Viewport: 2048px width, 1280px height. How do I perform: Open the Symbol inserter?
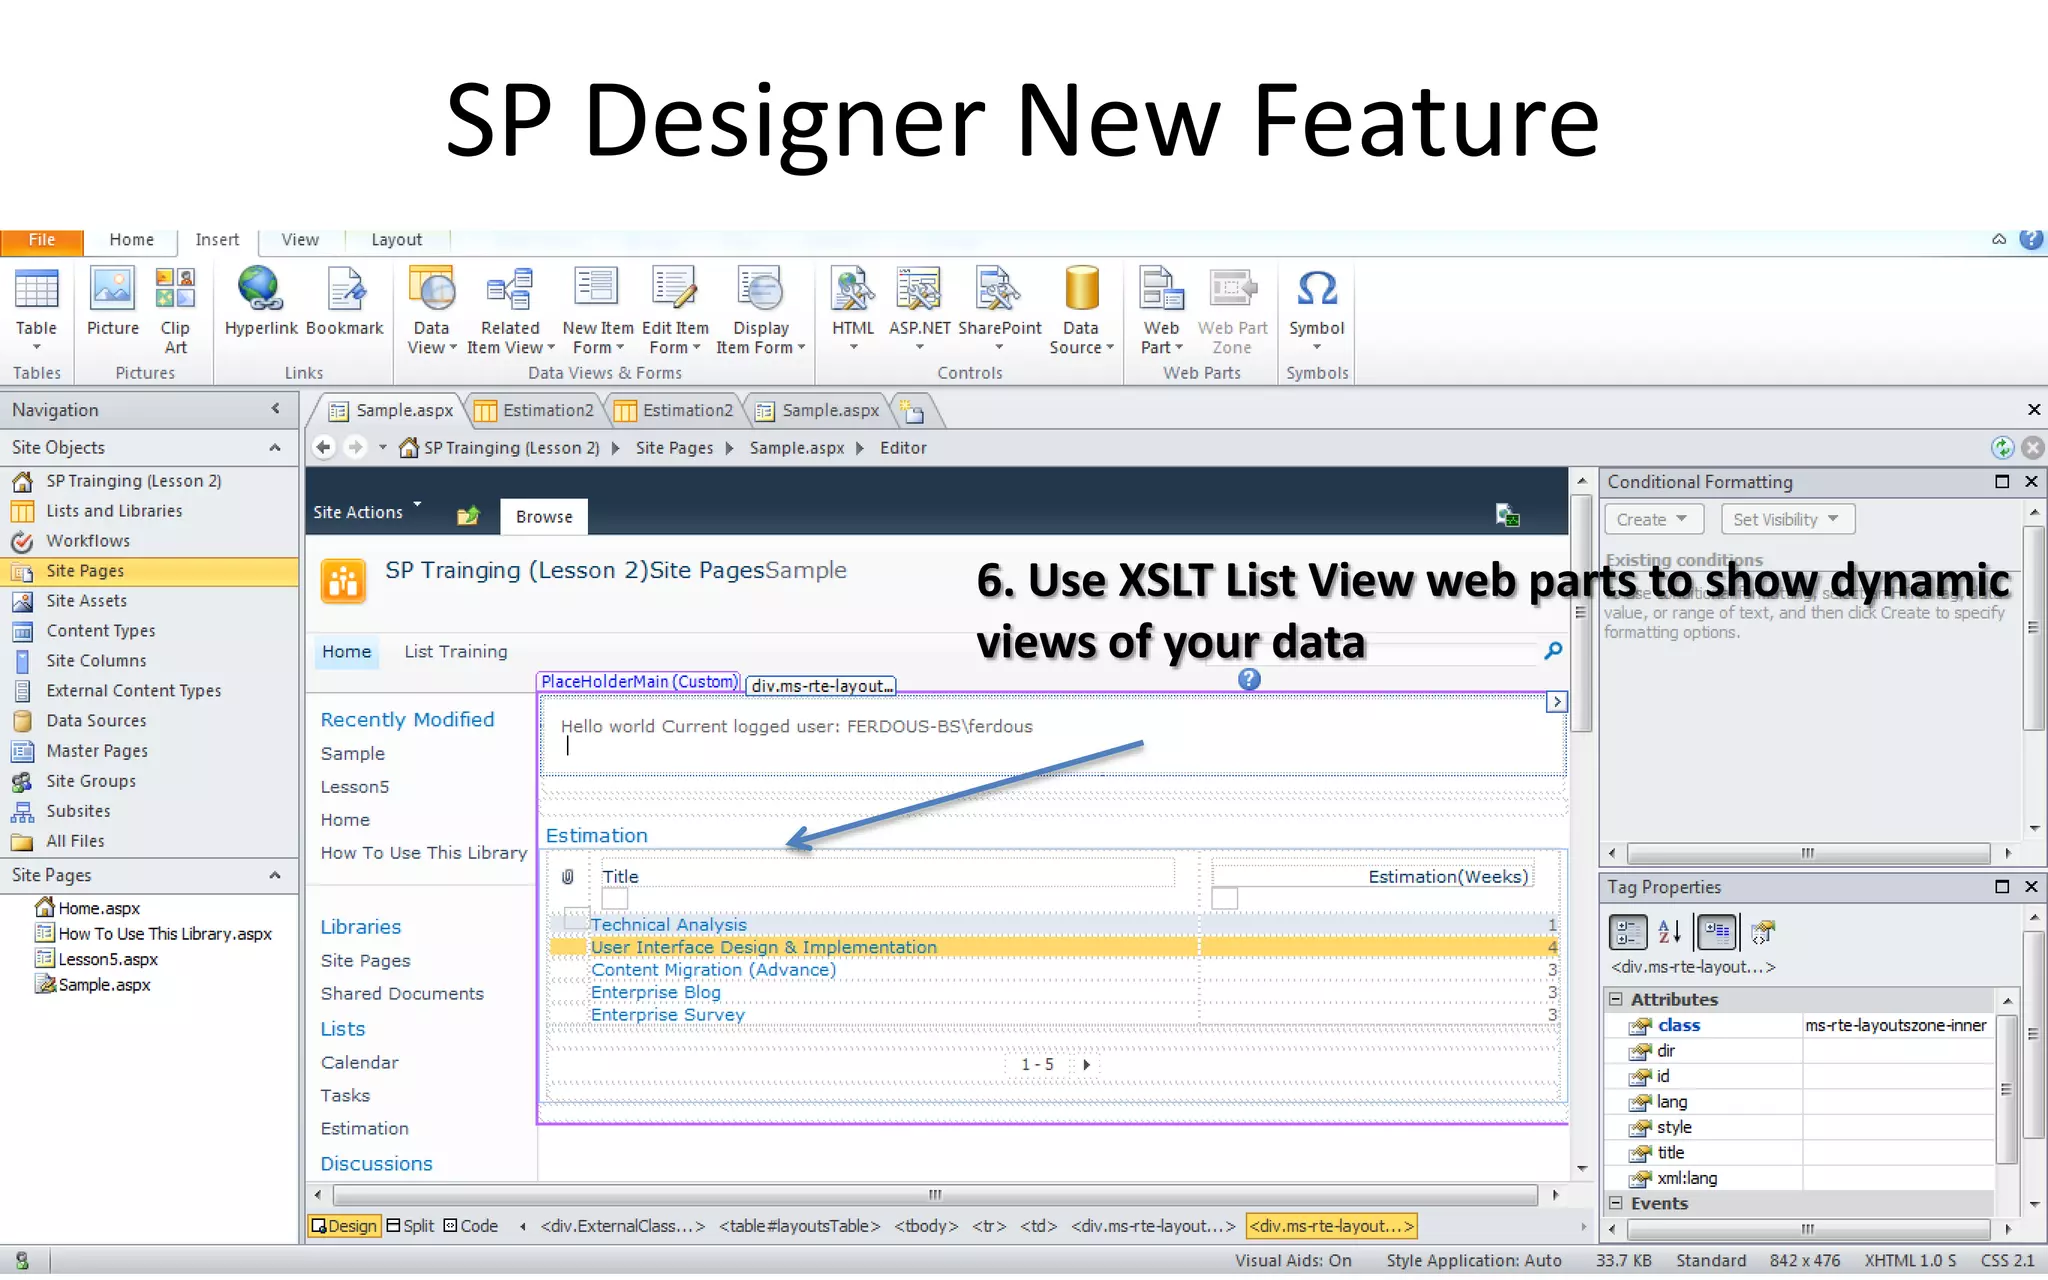[x=1316, y=308]
